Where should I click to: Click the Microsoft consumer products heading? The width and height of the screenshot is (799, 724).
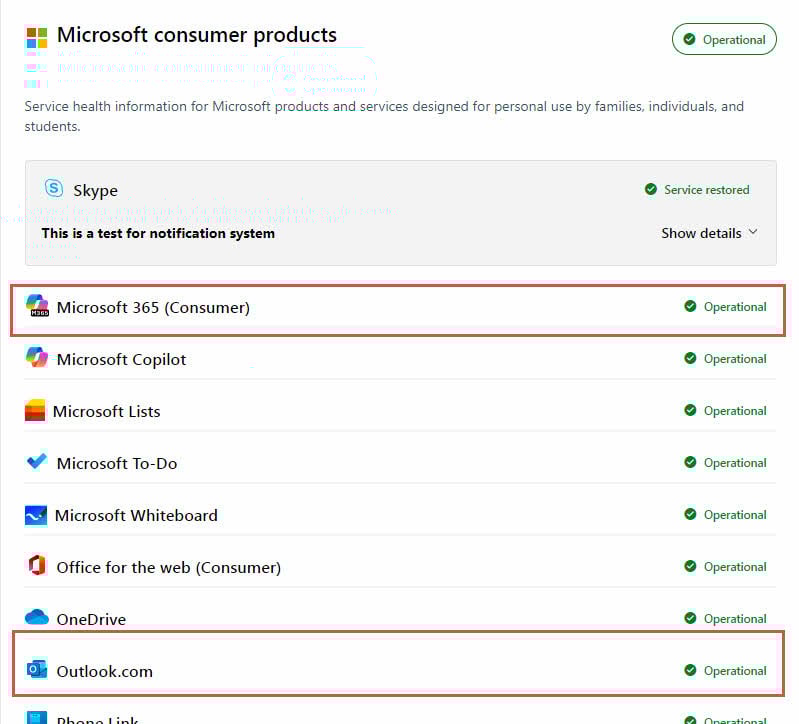point(197,35)
